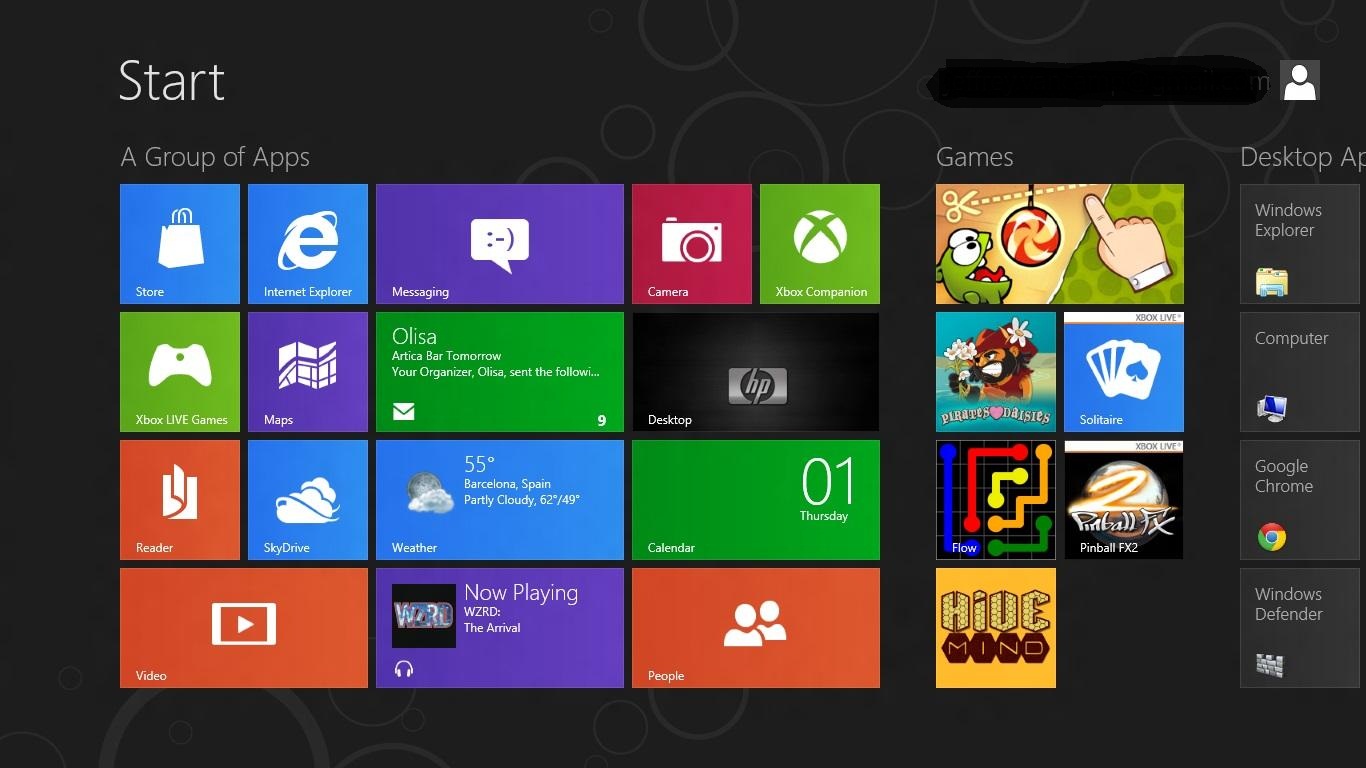Open the Xbox Companion tile
The image size is (1366, 768).
820,244
